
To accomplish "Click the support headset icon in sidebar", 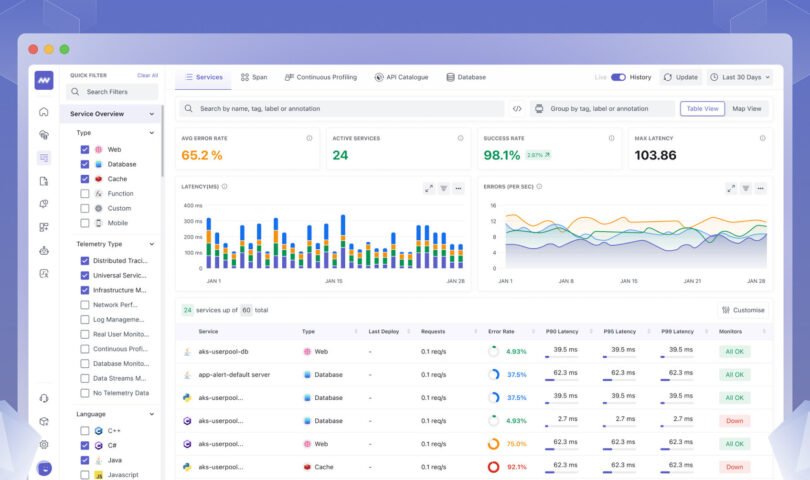I will pyautogui.click(x=44, y=398).
